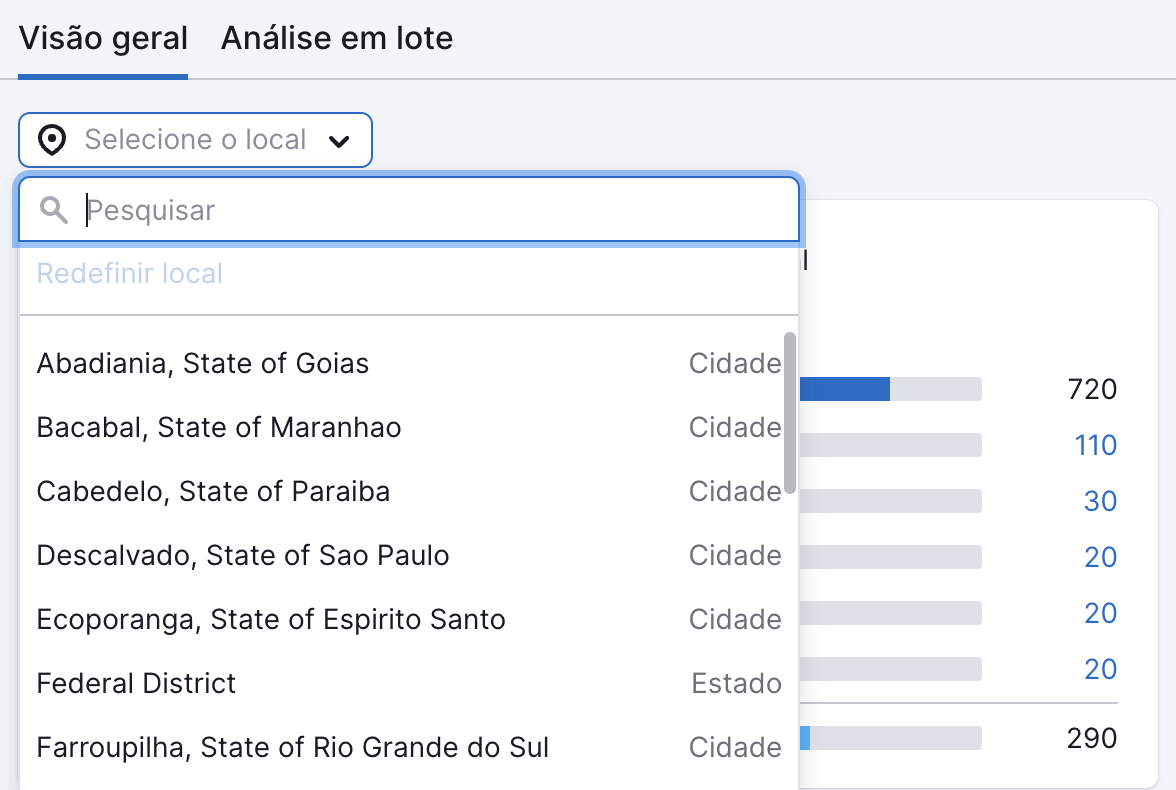Click the location pin icon
Image resolution: width=1176 pixels, height=790 pixels.
click(x=51, y=140)
